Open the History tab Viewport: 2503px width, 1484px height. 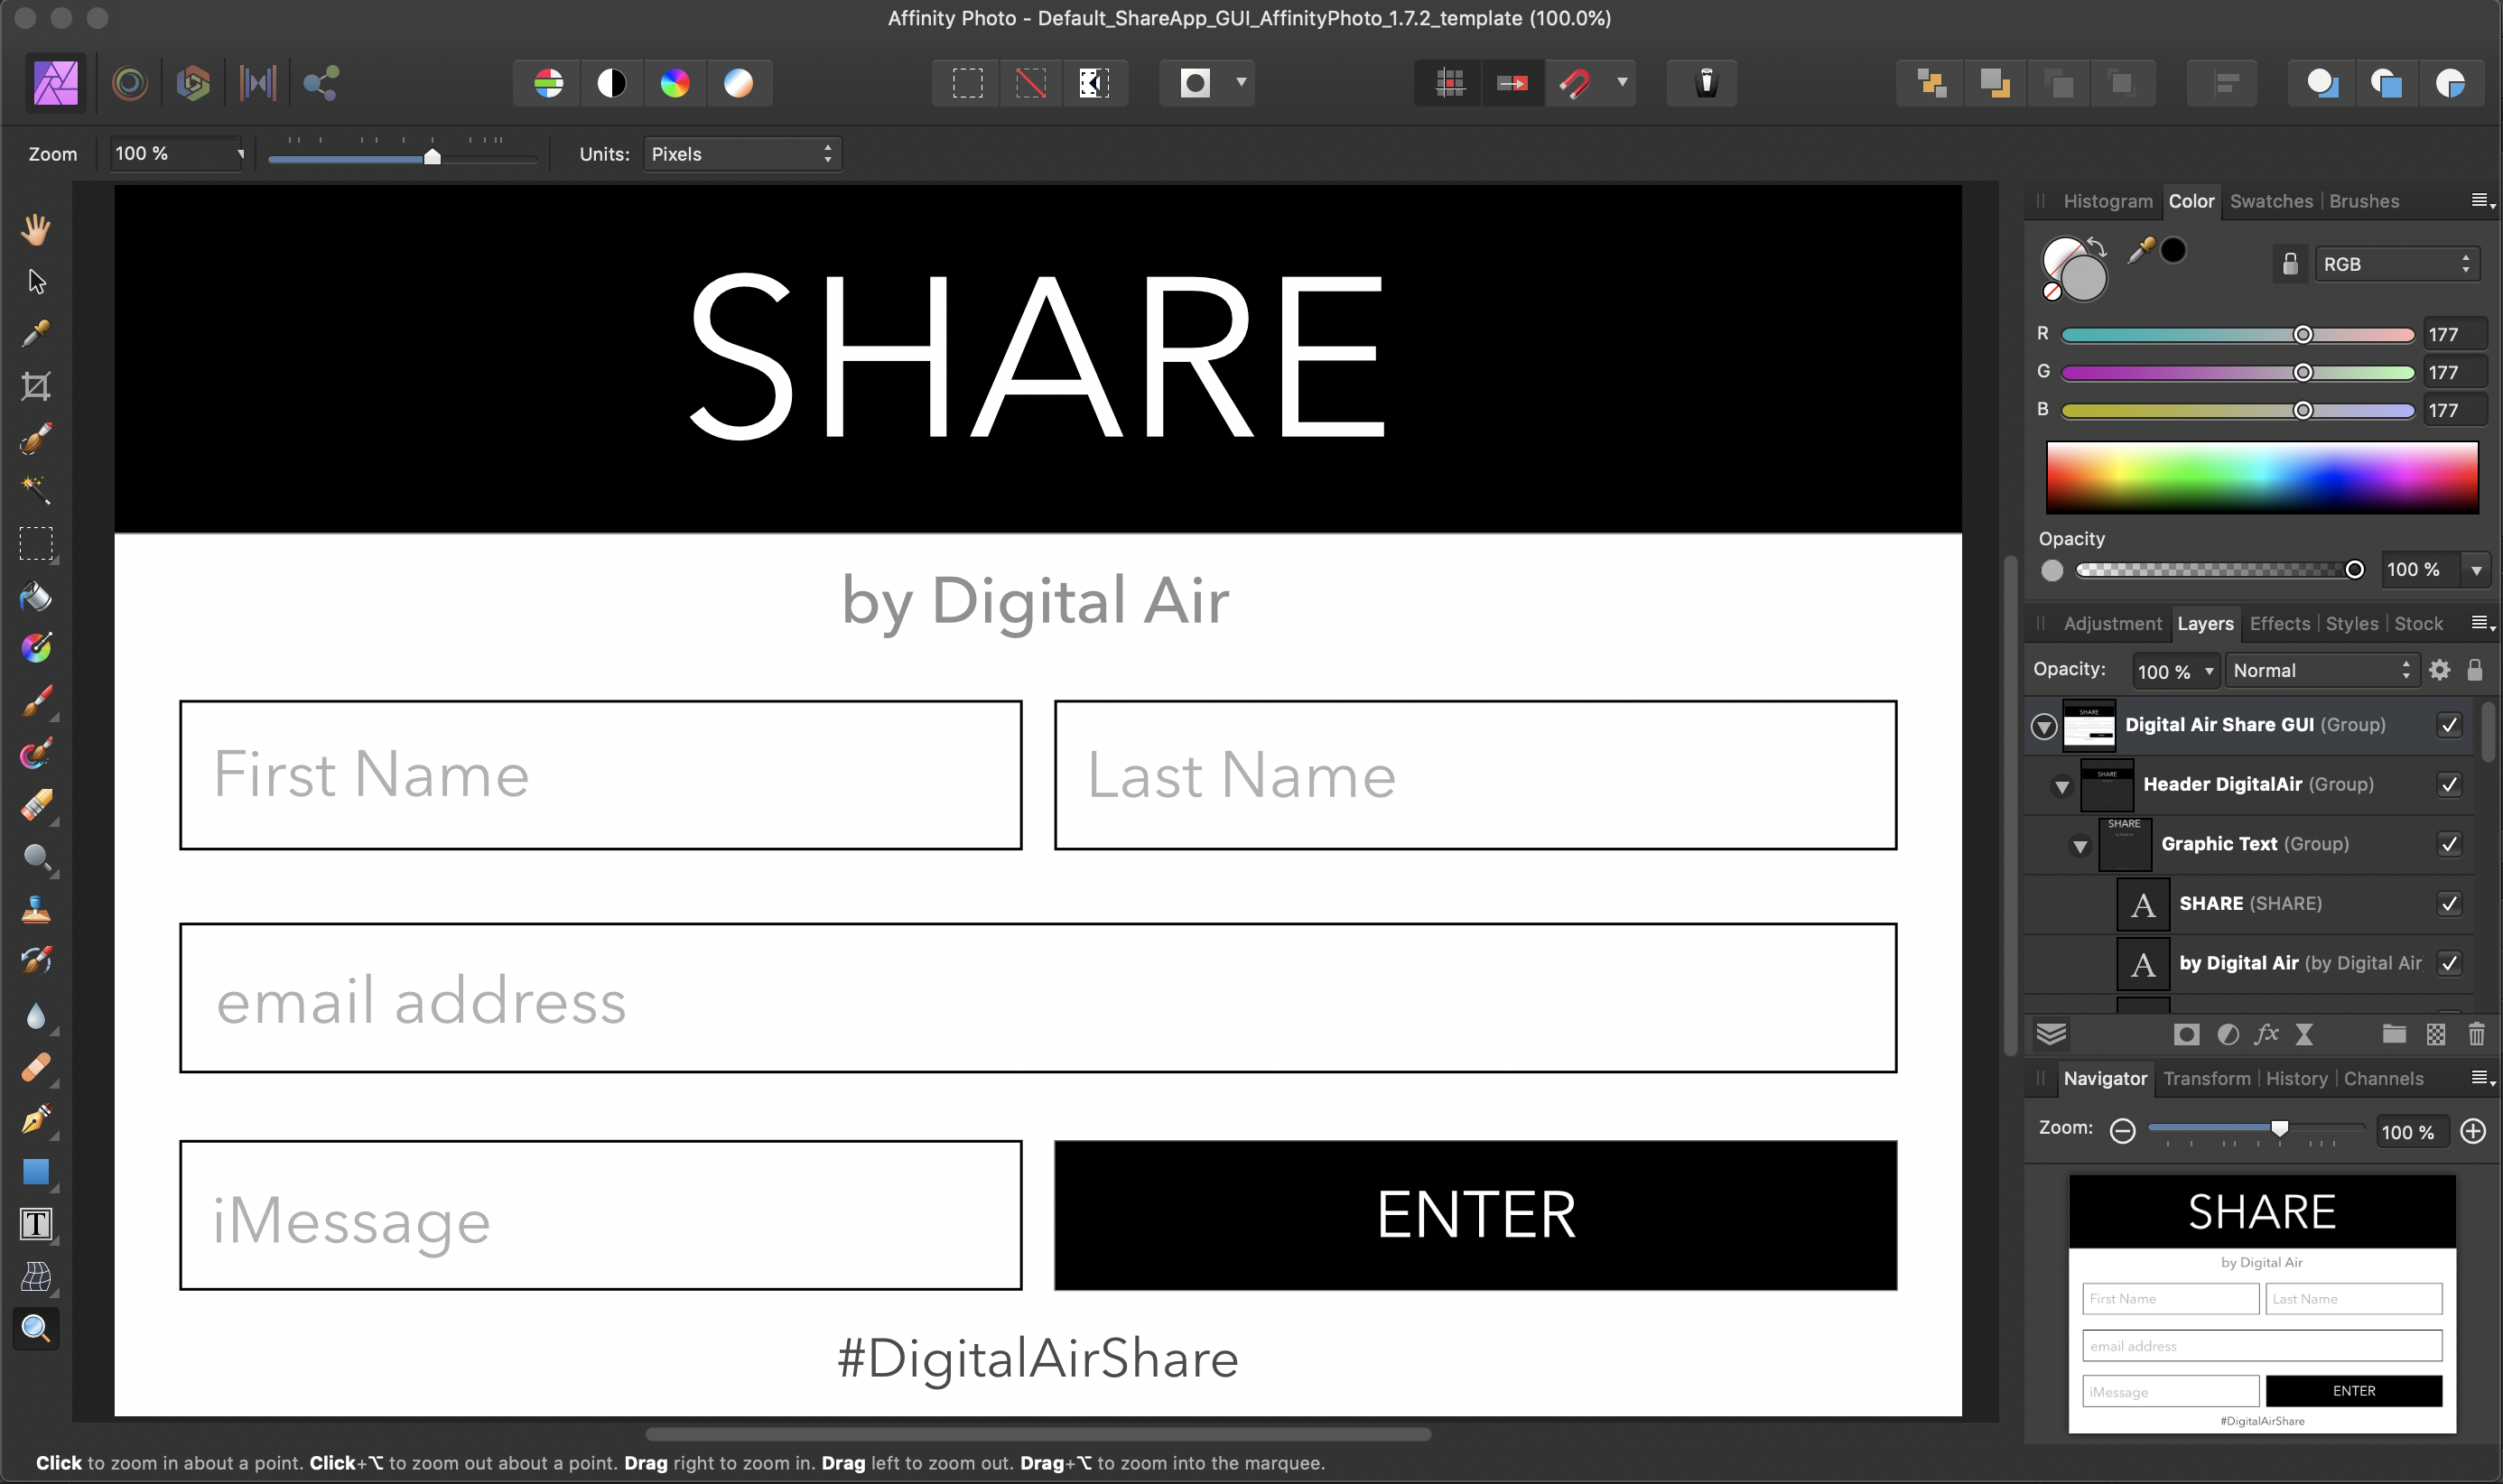2296,1078
